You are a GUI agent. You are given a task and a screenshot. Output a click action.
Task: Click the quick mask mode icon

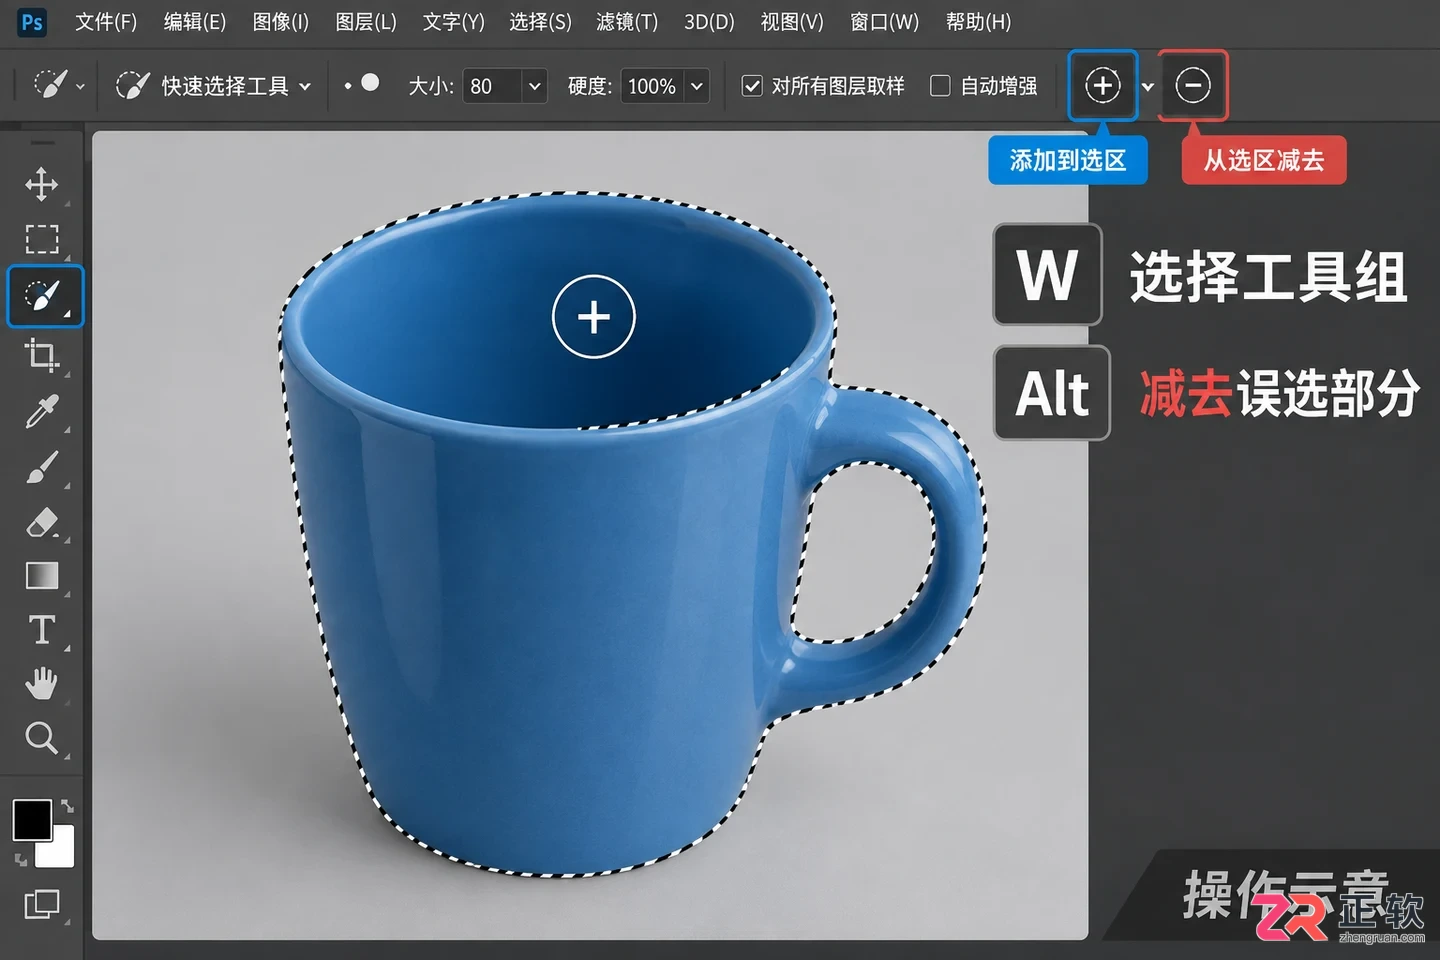click(x=41, y=904)
